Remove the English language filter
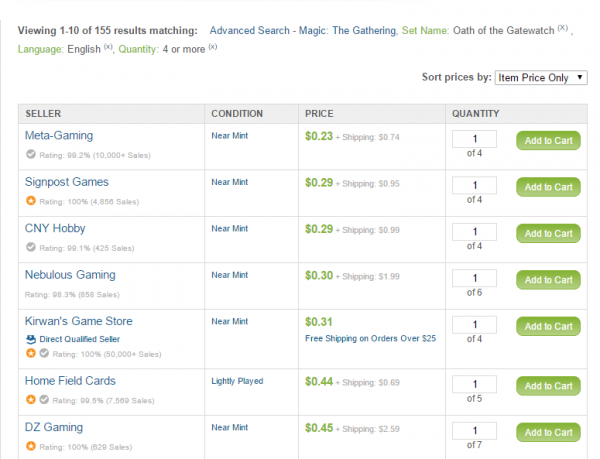Image resolution: width=600 pixels, height=459 pixels. tap(108, 48)
